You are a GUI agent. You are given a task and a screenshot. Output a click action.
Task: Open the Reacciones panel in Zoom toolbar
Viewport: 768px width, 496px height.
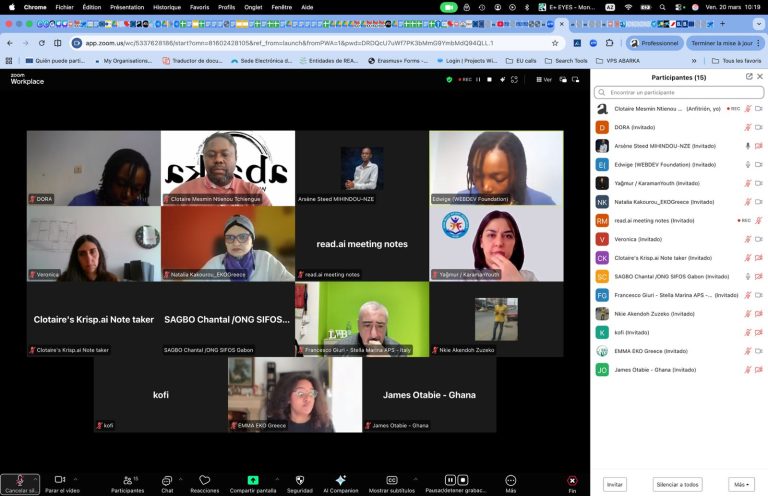point(204,481)
